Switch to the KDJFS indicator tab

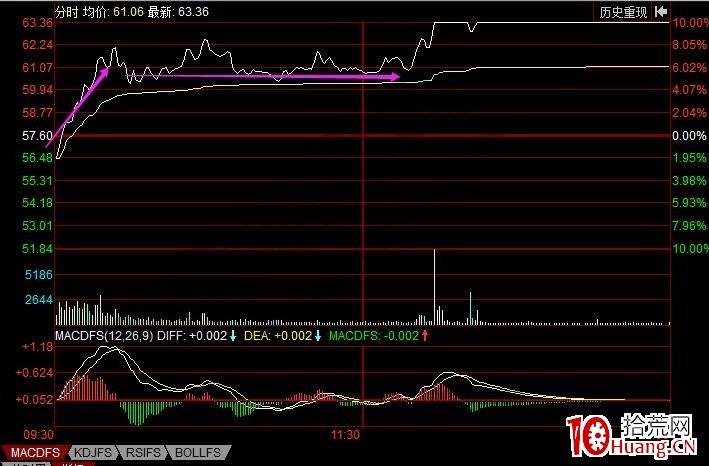pyautogui.click(x=93, y=453)
